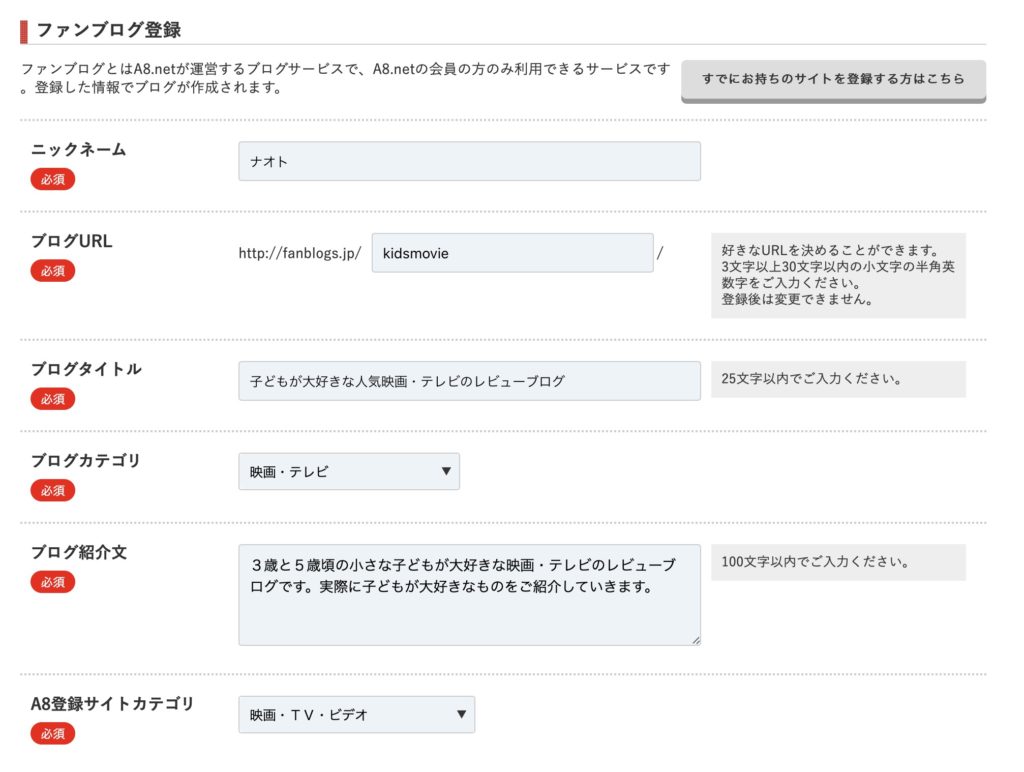Image resolution: width=1024 pixels, height=772 pixels.
Task: Click the A8登録サイトカテゴリ label
Action: tap(112, 703)
